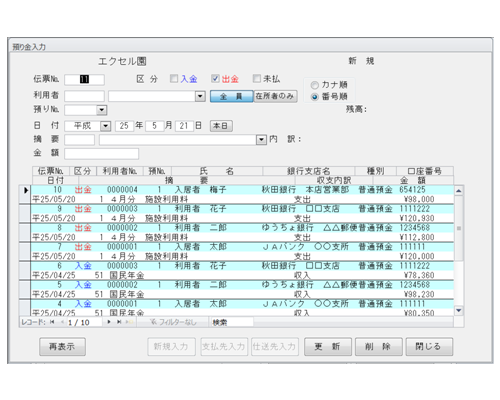Check the 未払 checkbox

click(256, 78)
